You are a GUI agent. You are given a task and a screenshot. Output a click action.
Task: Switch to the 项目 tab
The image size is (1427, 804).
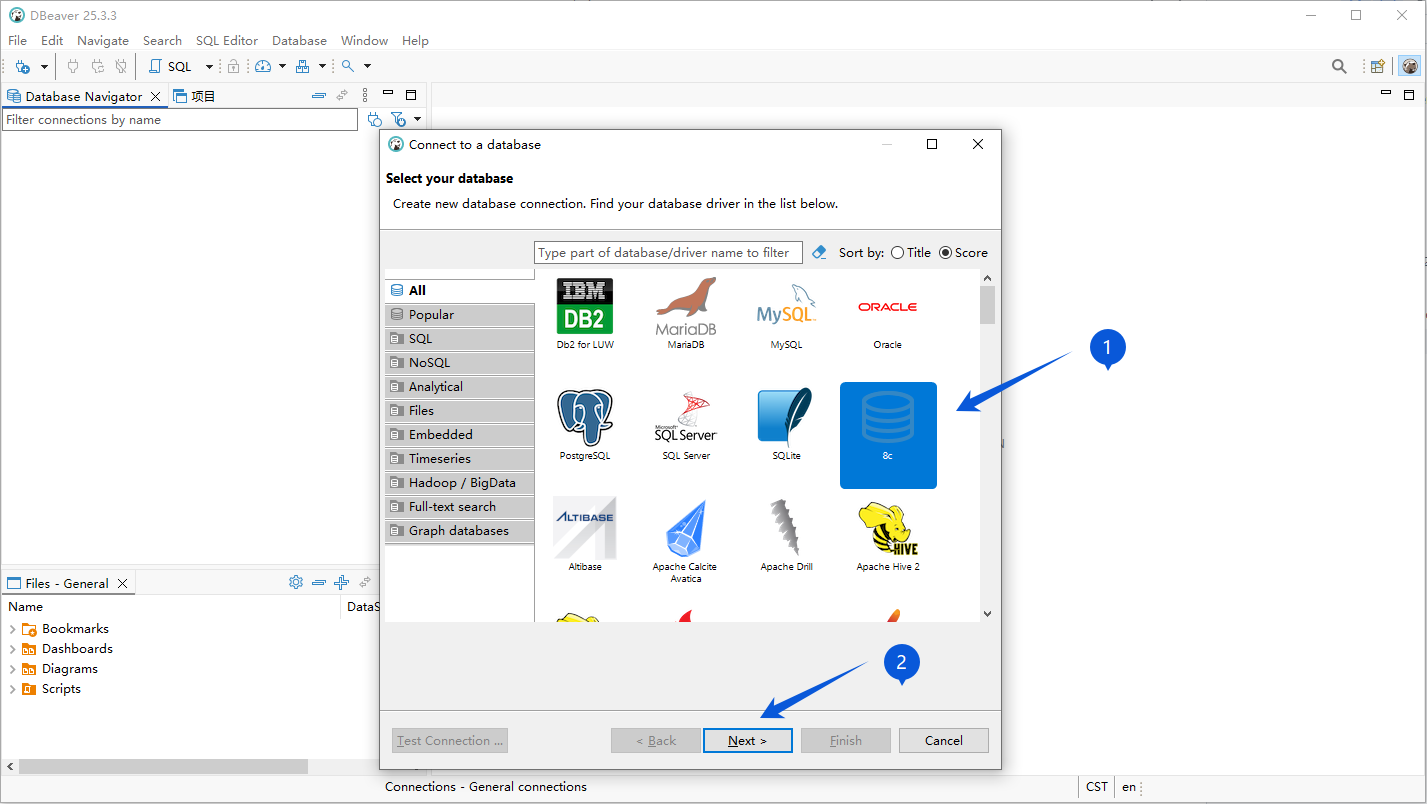point(195,96)
